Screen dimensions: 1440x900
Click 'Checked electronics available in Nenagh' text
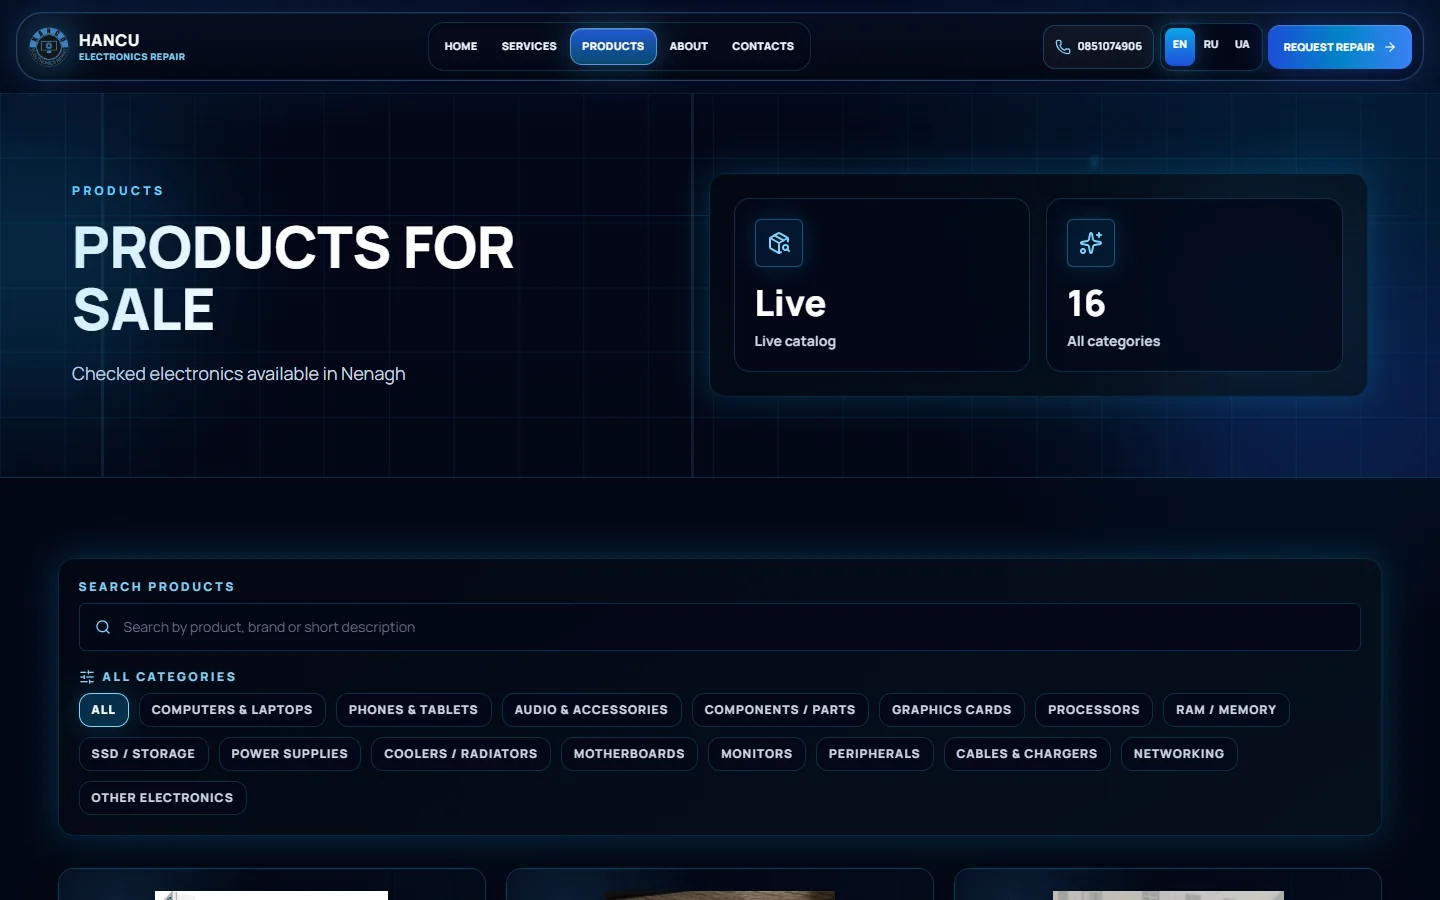pos(239,374)
